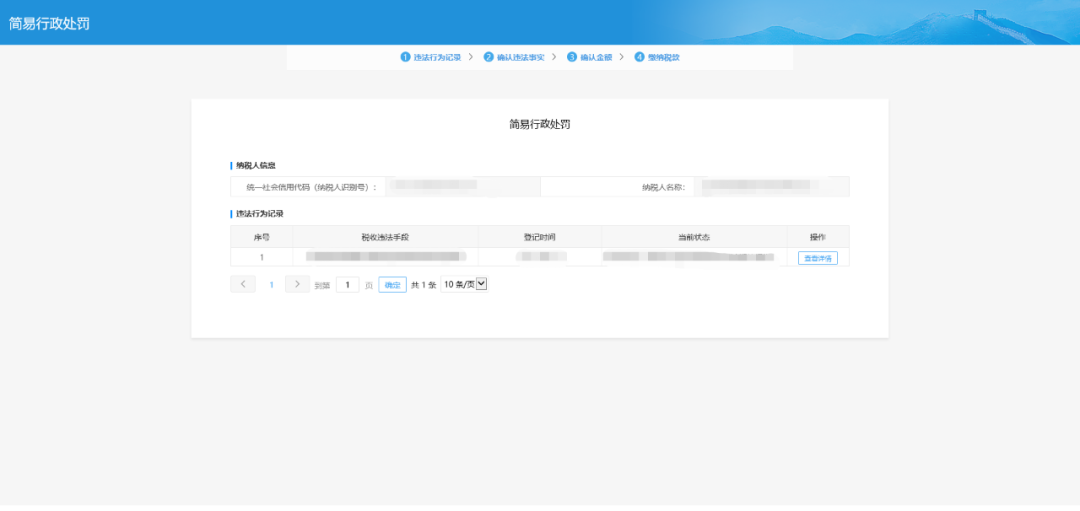Click step 4 缴纳税款 number icon

click(x=639, y=57)
